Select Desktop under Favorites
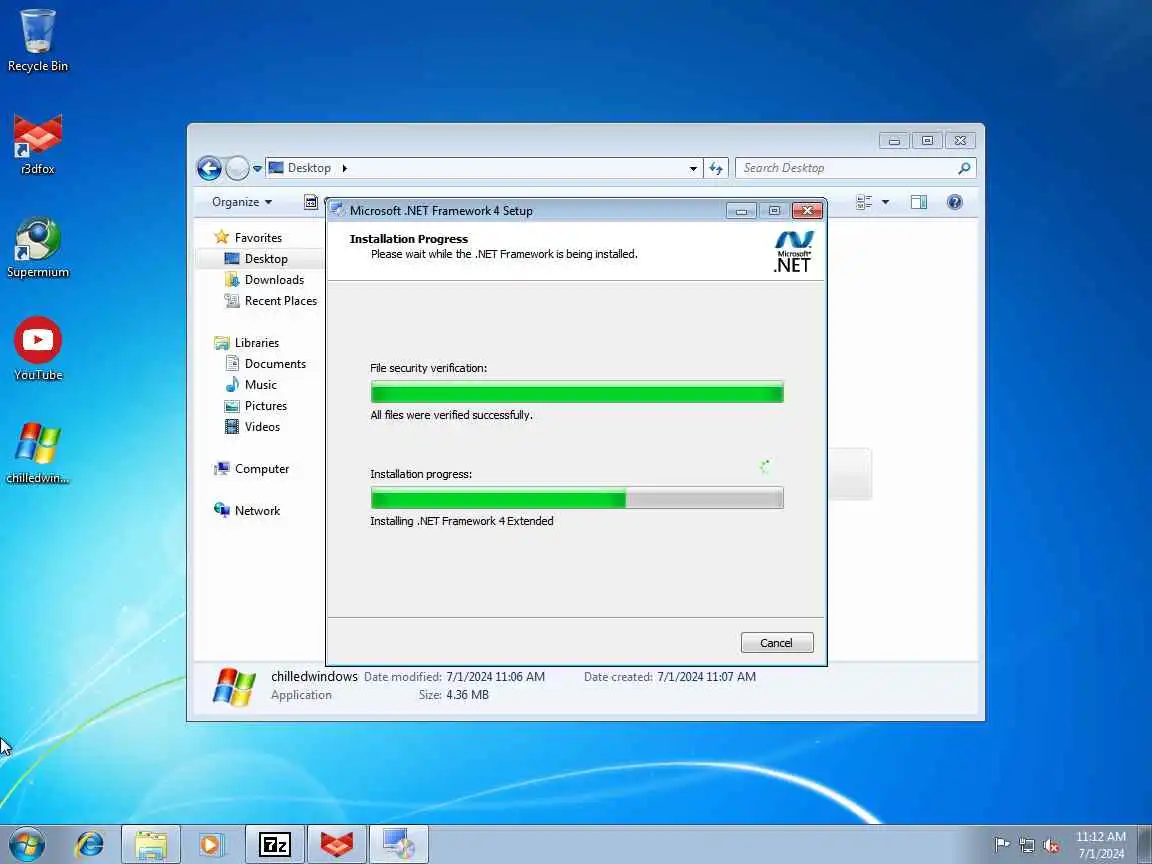The height and width of the screenshot is (864, 1152). 256,259
